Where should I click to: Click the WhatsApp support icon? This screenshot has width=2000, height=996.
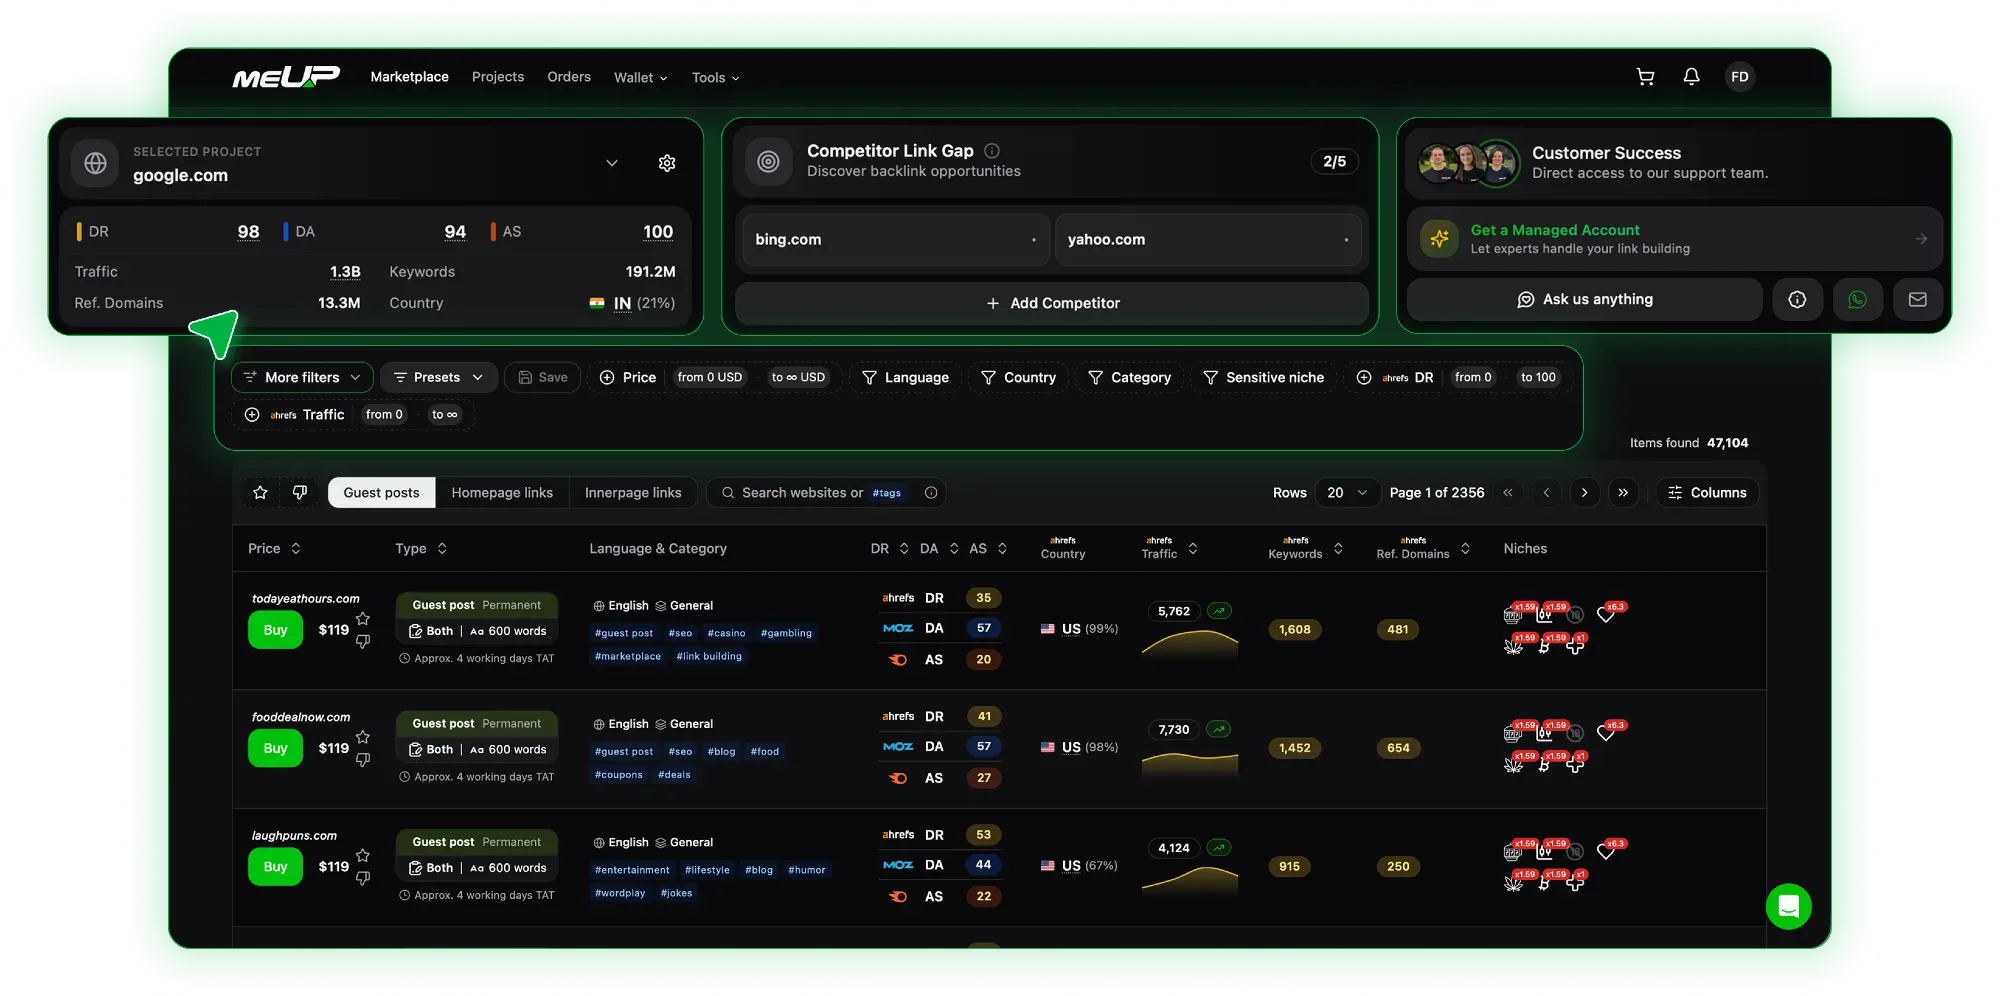click(x=1857, y=299)
